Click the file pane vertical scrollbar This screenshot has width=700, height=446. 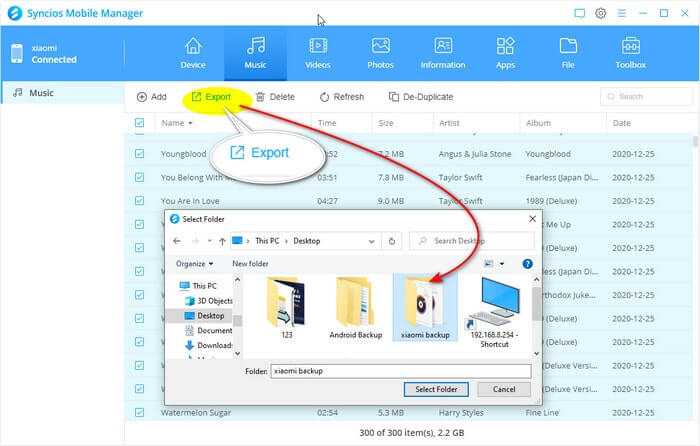(x=537, y=304)
